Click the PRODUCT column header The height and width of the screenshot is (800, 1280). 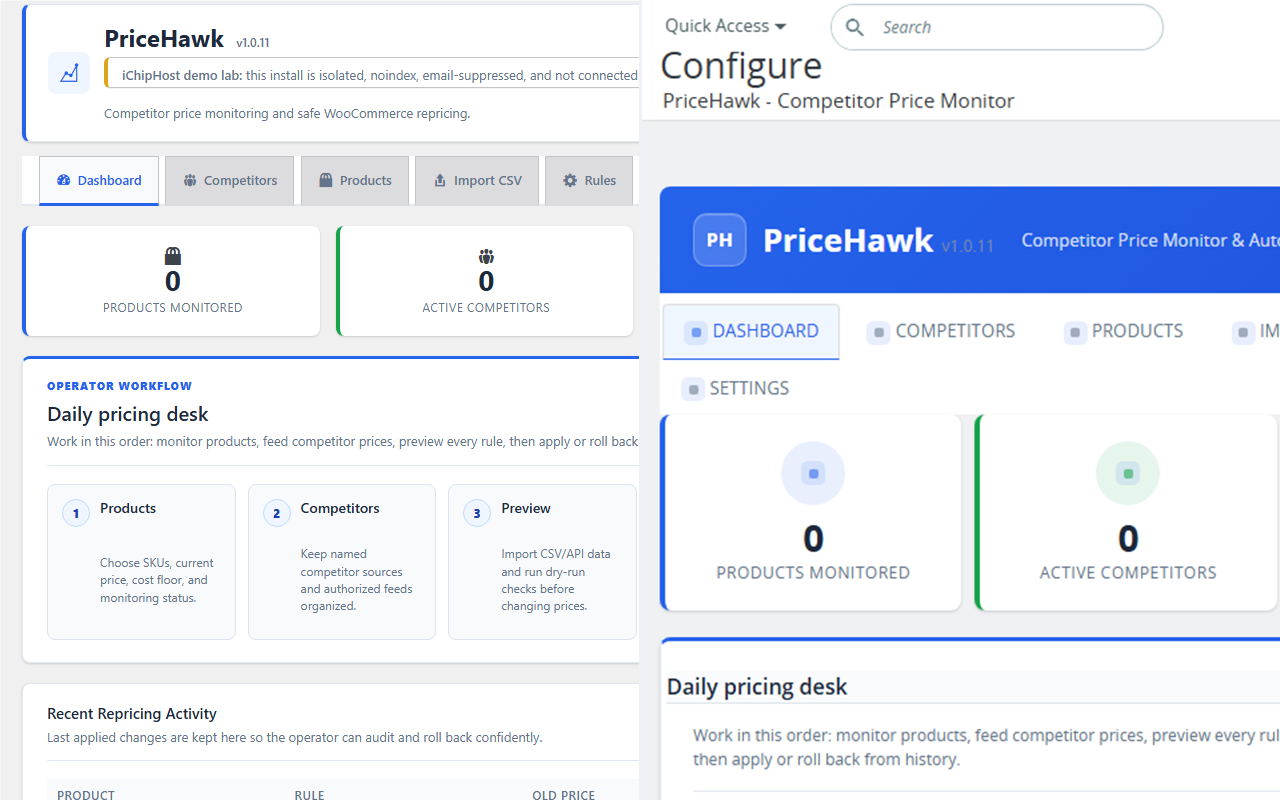[x=86, y=795]
